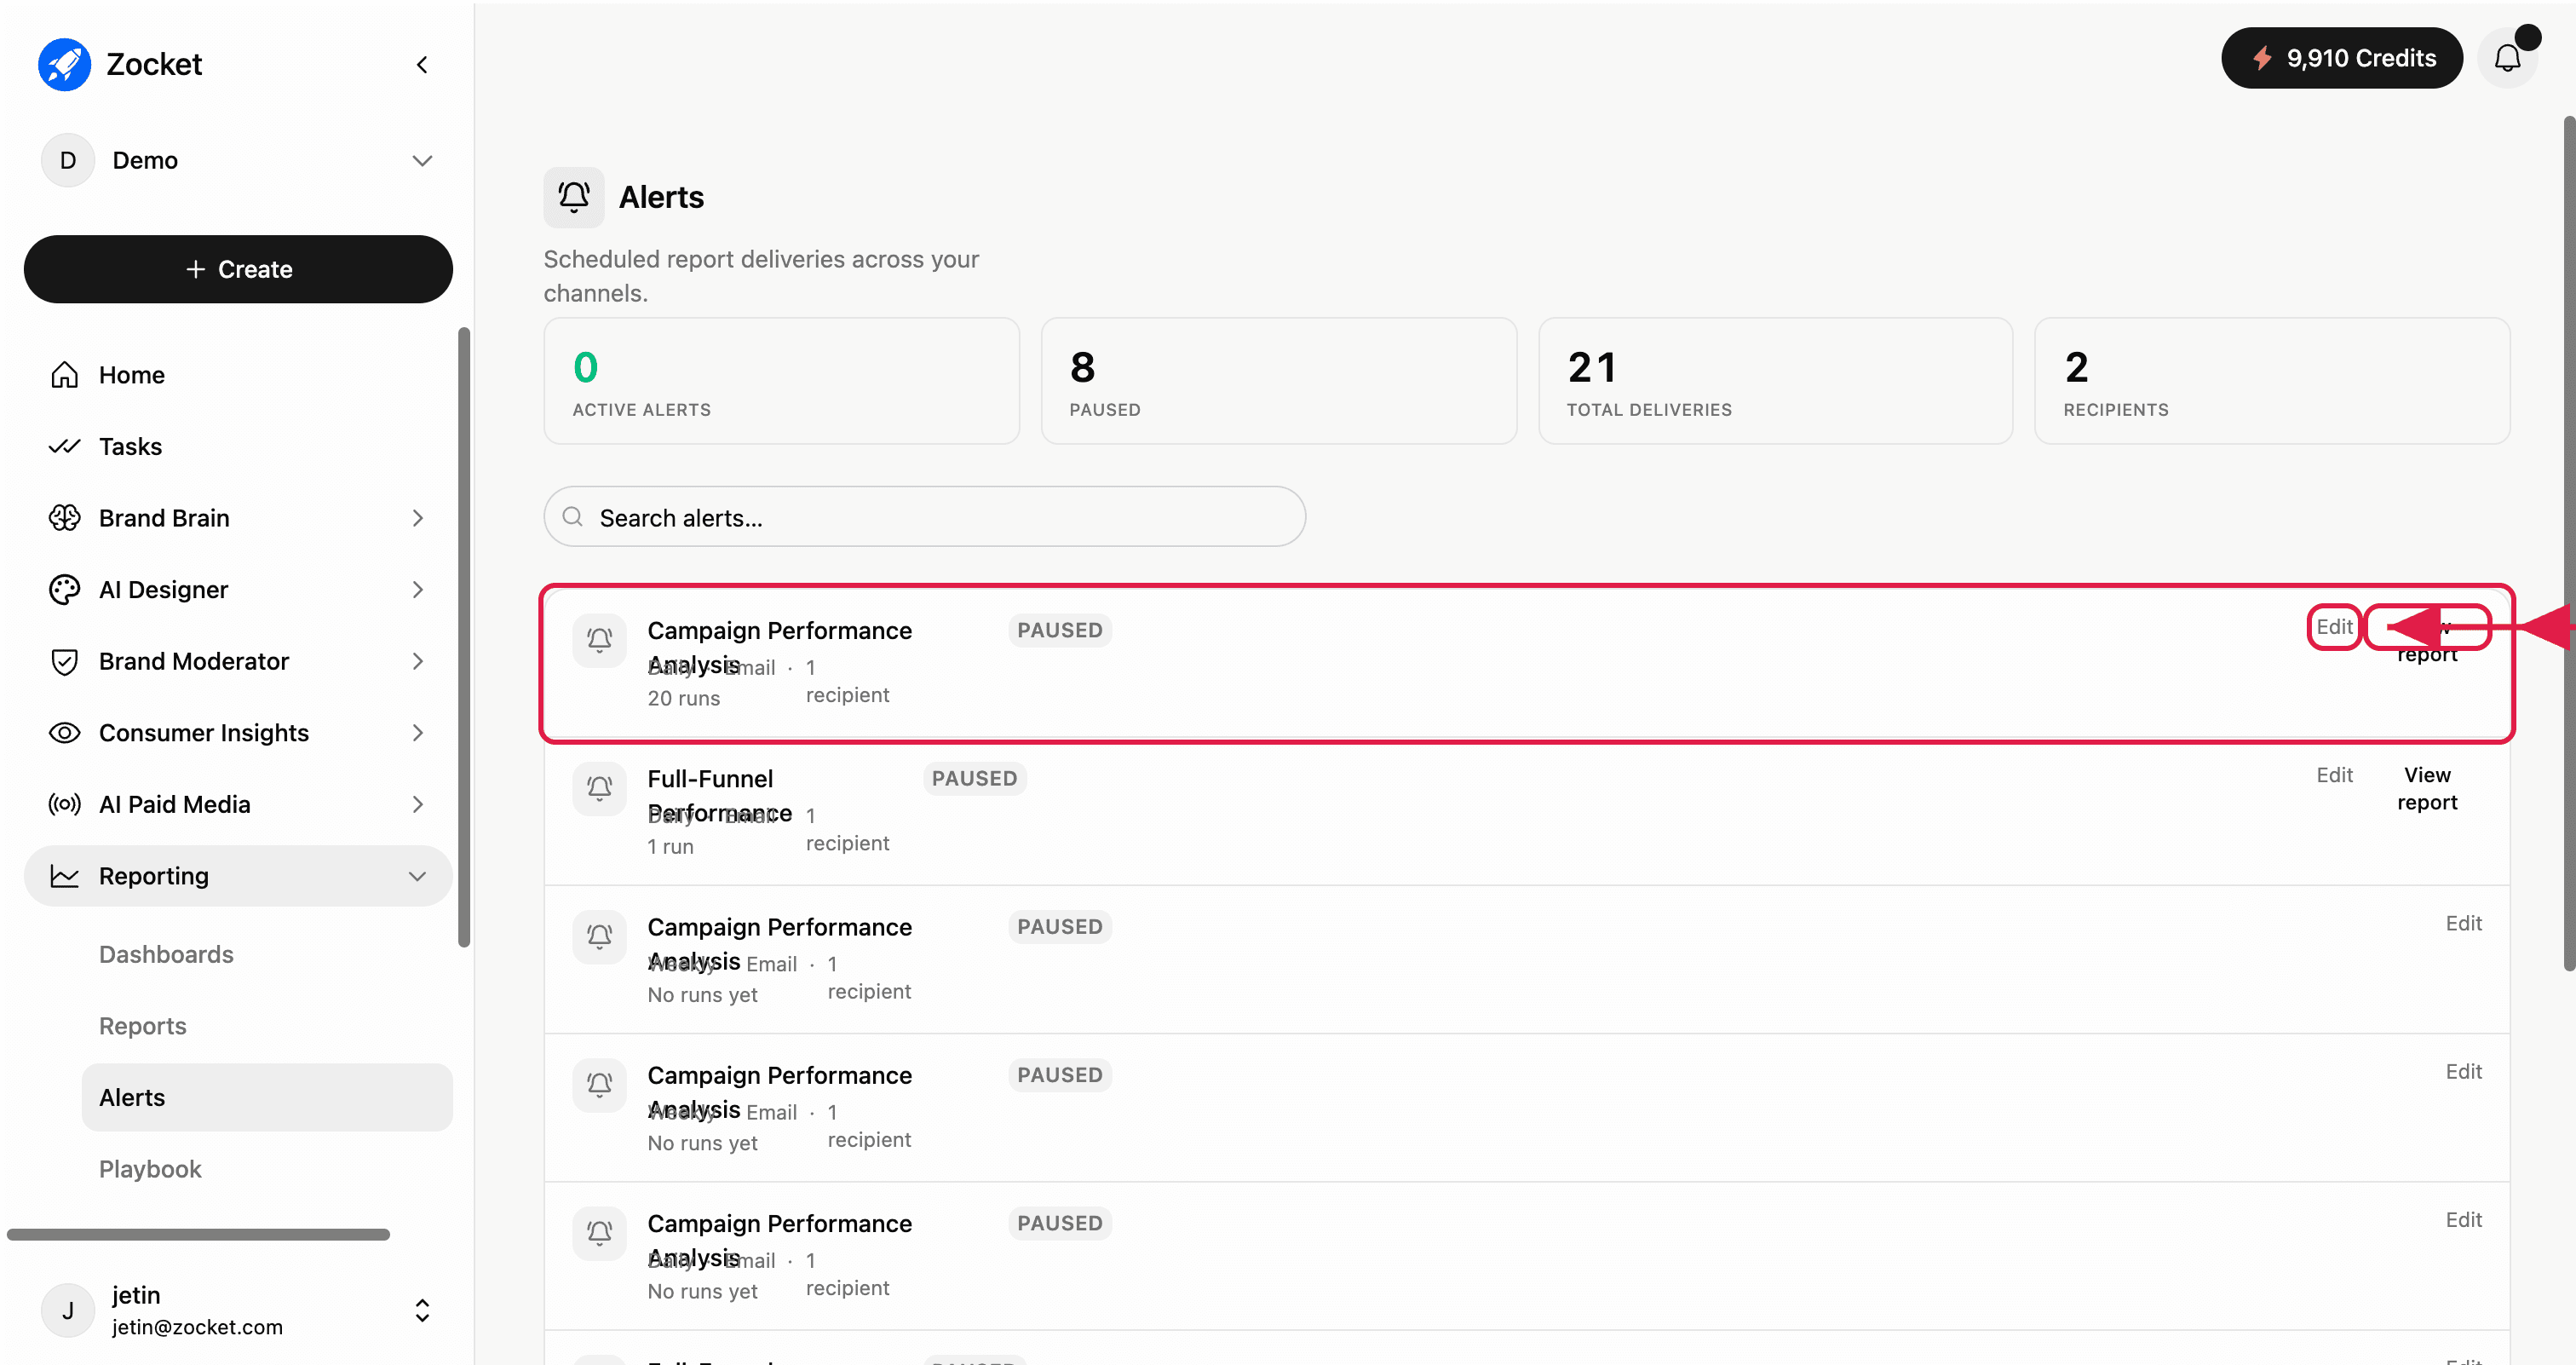Viewport: 2576px width, 1365px height.
Task: Open the Demo workspace dropdown
Action: (238, 160)
